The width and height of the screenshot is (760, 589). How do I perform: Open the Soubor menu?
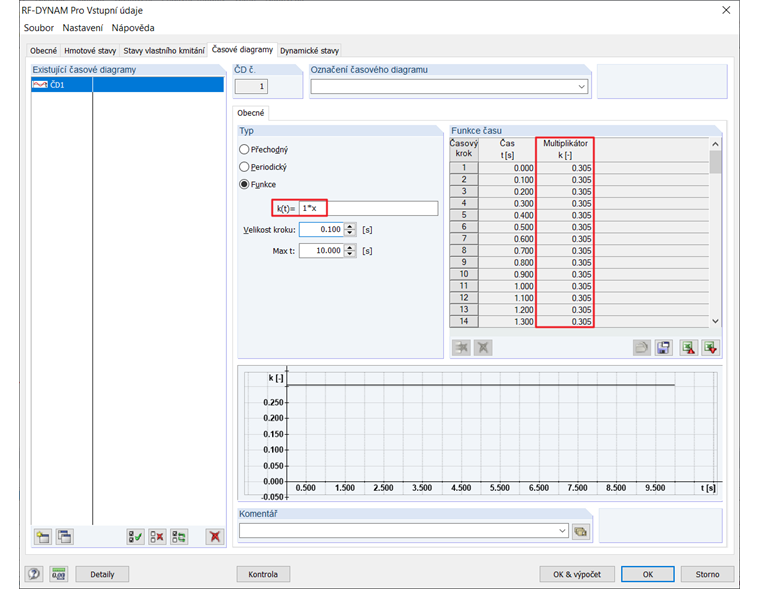39,28
